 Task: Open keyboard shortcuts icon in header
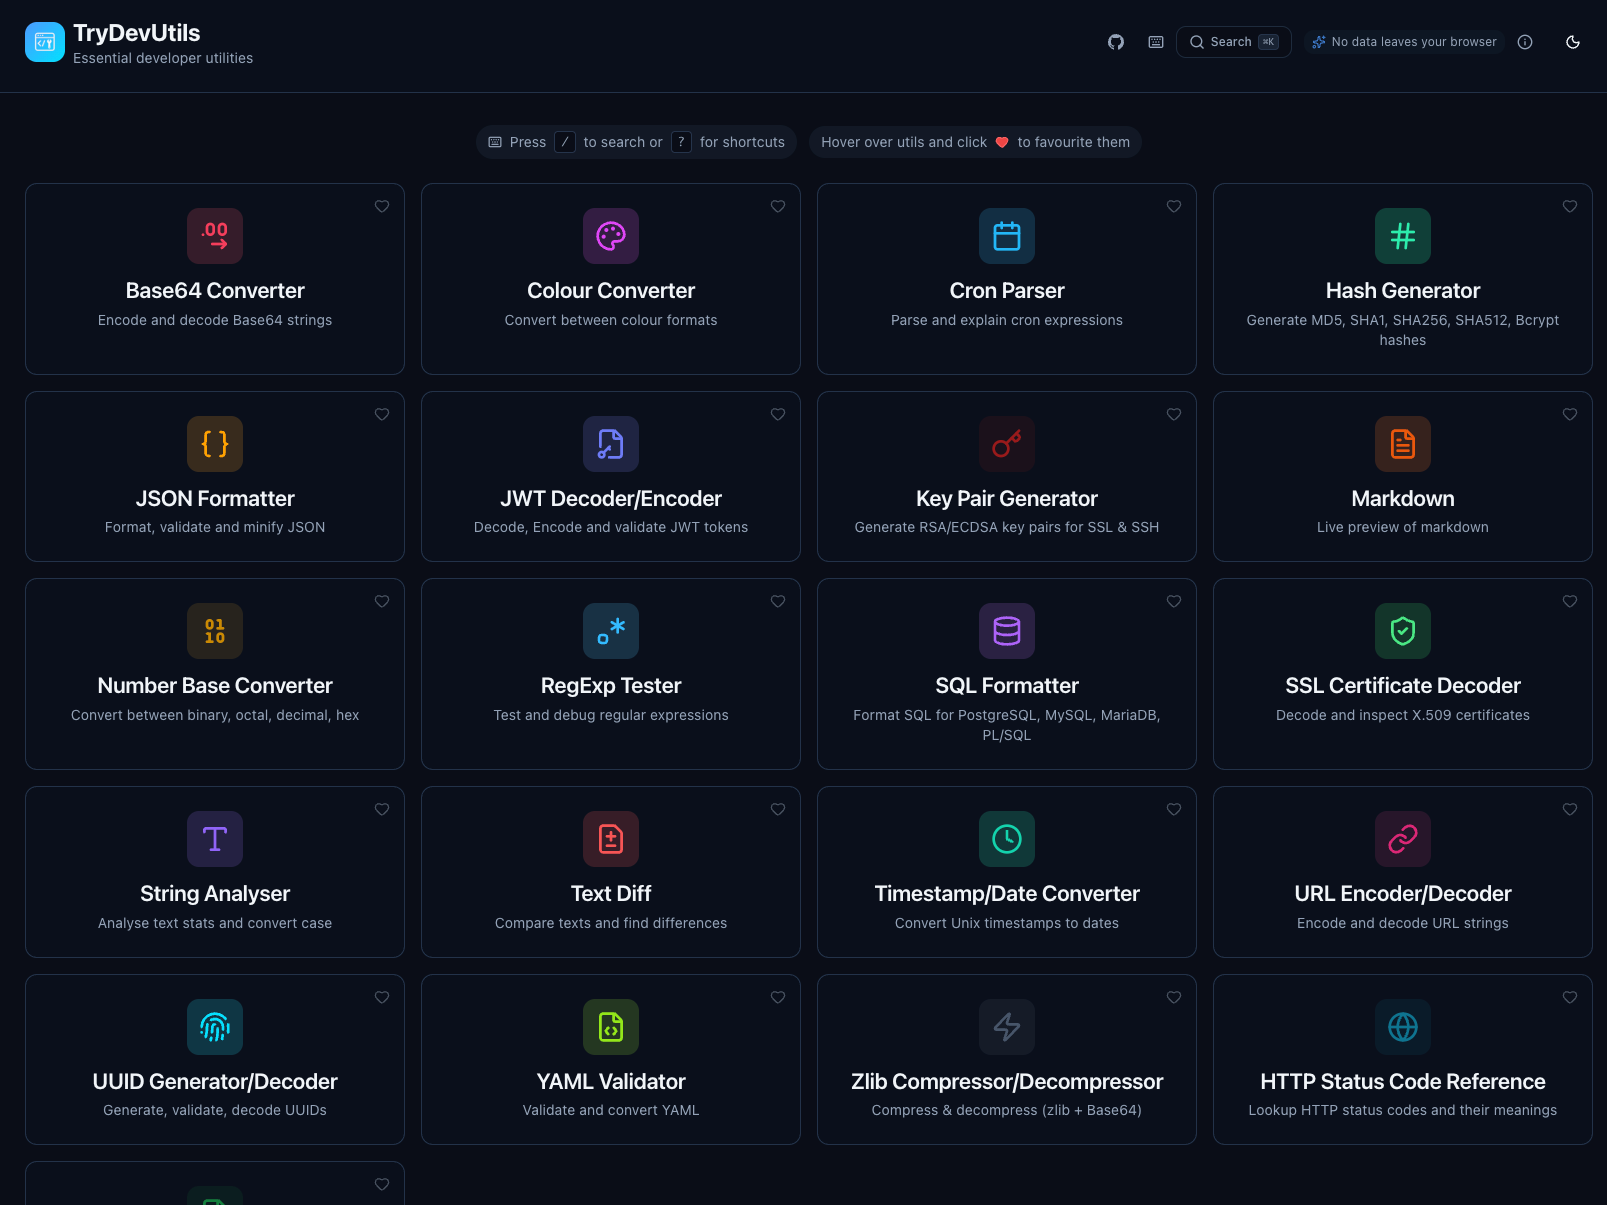point(1156,42)
